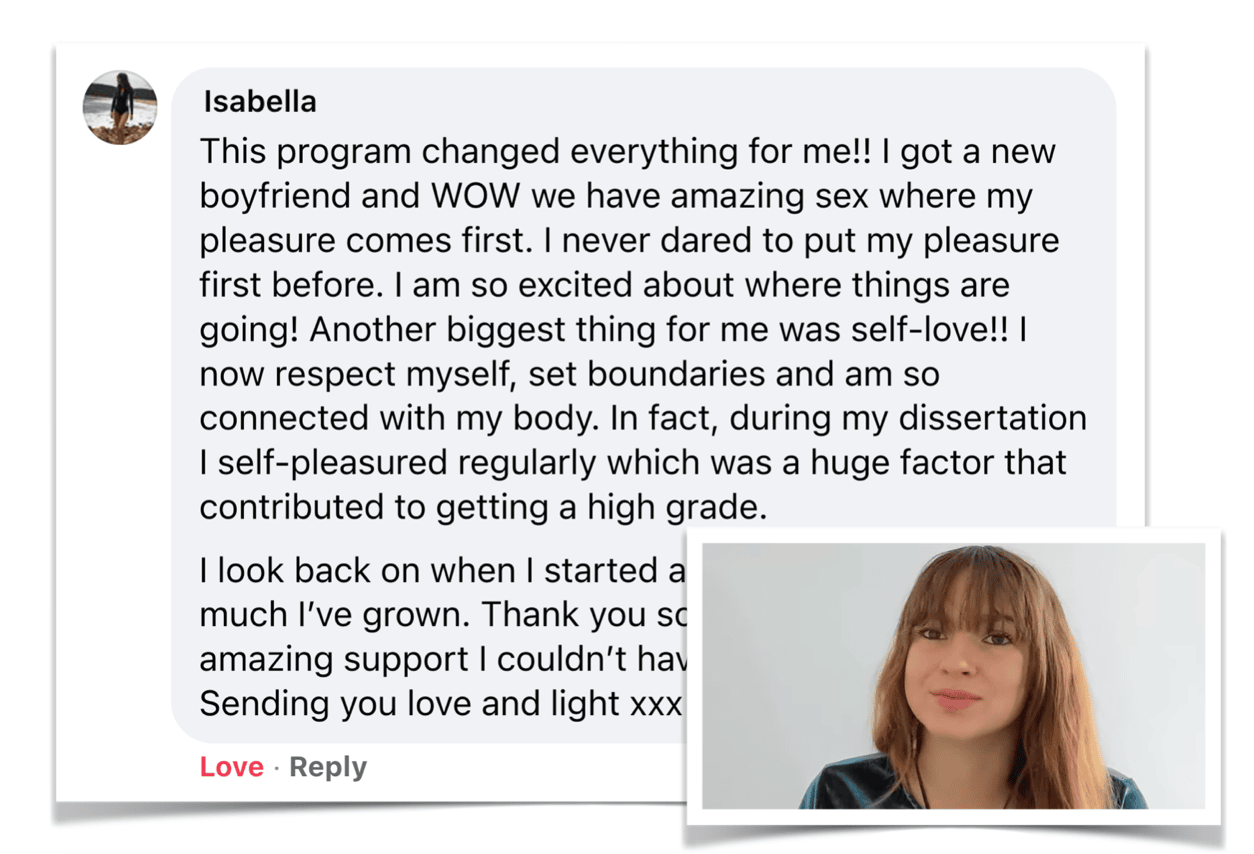The width and height of the screenshot is (1254, 854).
Task: Click the word "WOW" in the comment
Action: tap(476, 197)
